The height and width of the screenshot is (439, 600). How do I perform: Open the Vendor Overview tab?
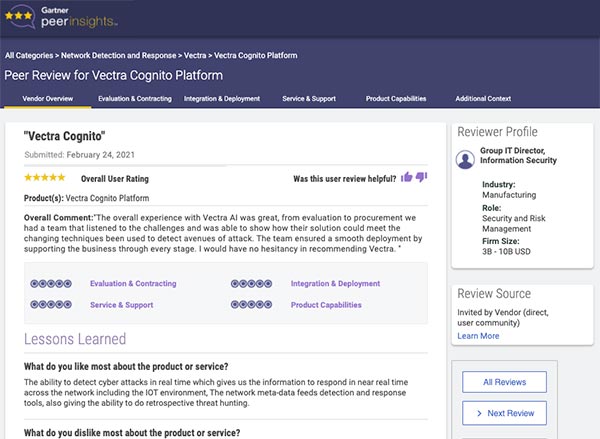point(47,99)
